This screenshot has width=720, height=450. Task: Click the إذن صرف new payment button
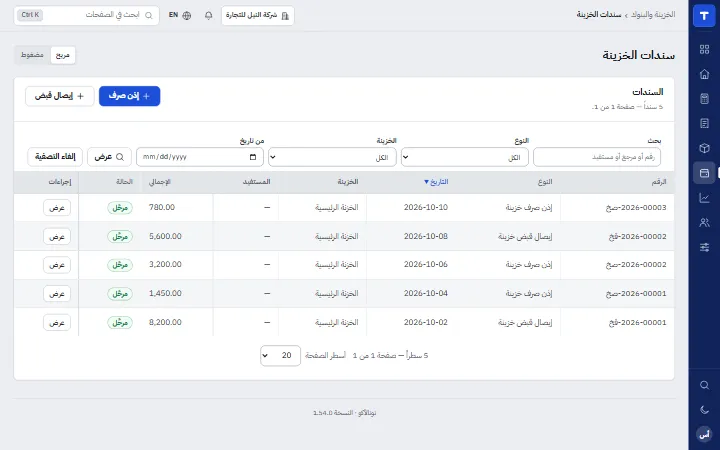tap(129, 96)
